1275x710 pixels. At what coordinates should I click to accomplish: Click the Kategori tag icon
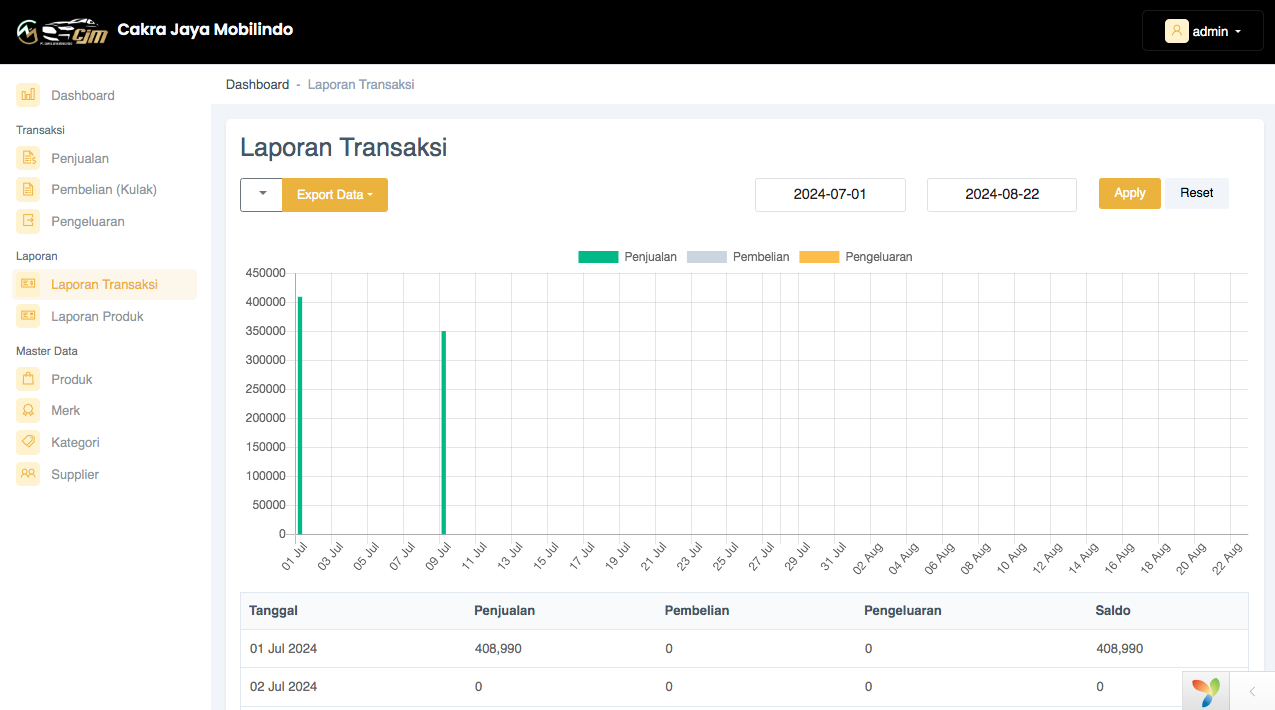[x=28, y=442]
